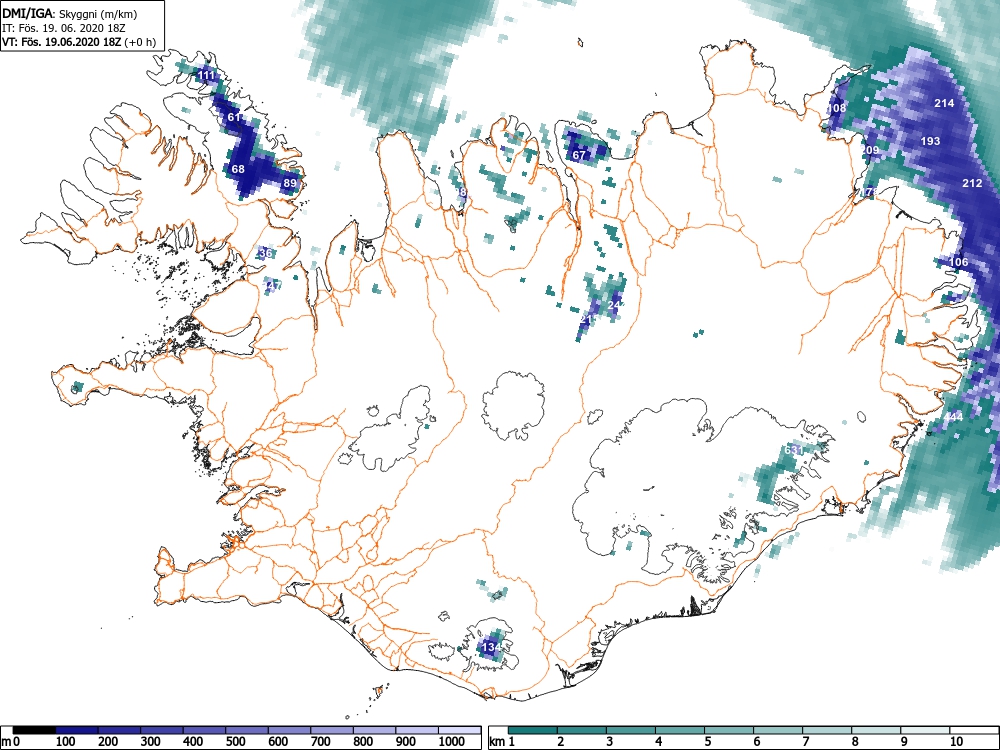
Task: Pick the 1000 m legend swatch
Action: point(460,730)
